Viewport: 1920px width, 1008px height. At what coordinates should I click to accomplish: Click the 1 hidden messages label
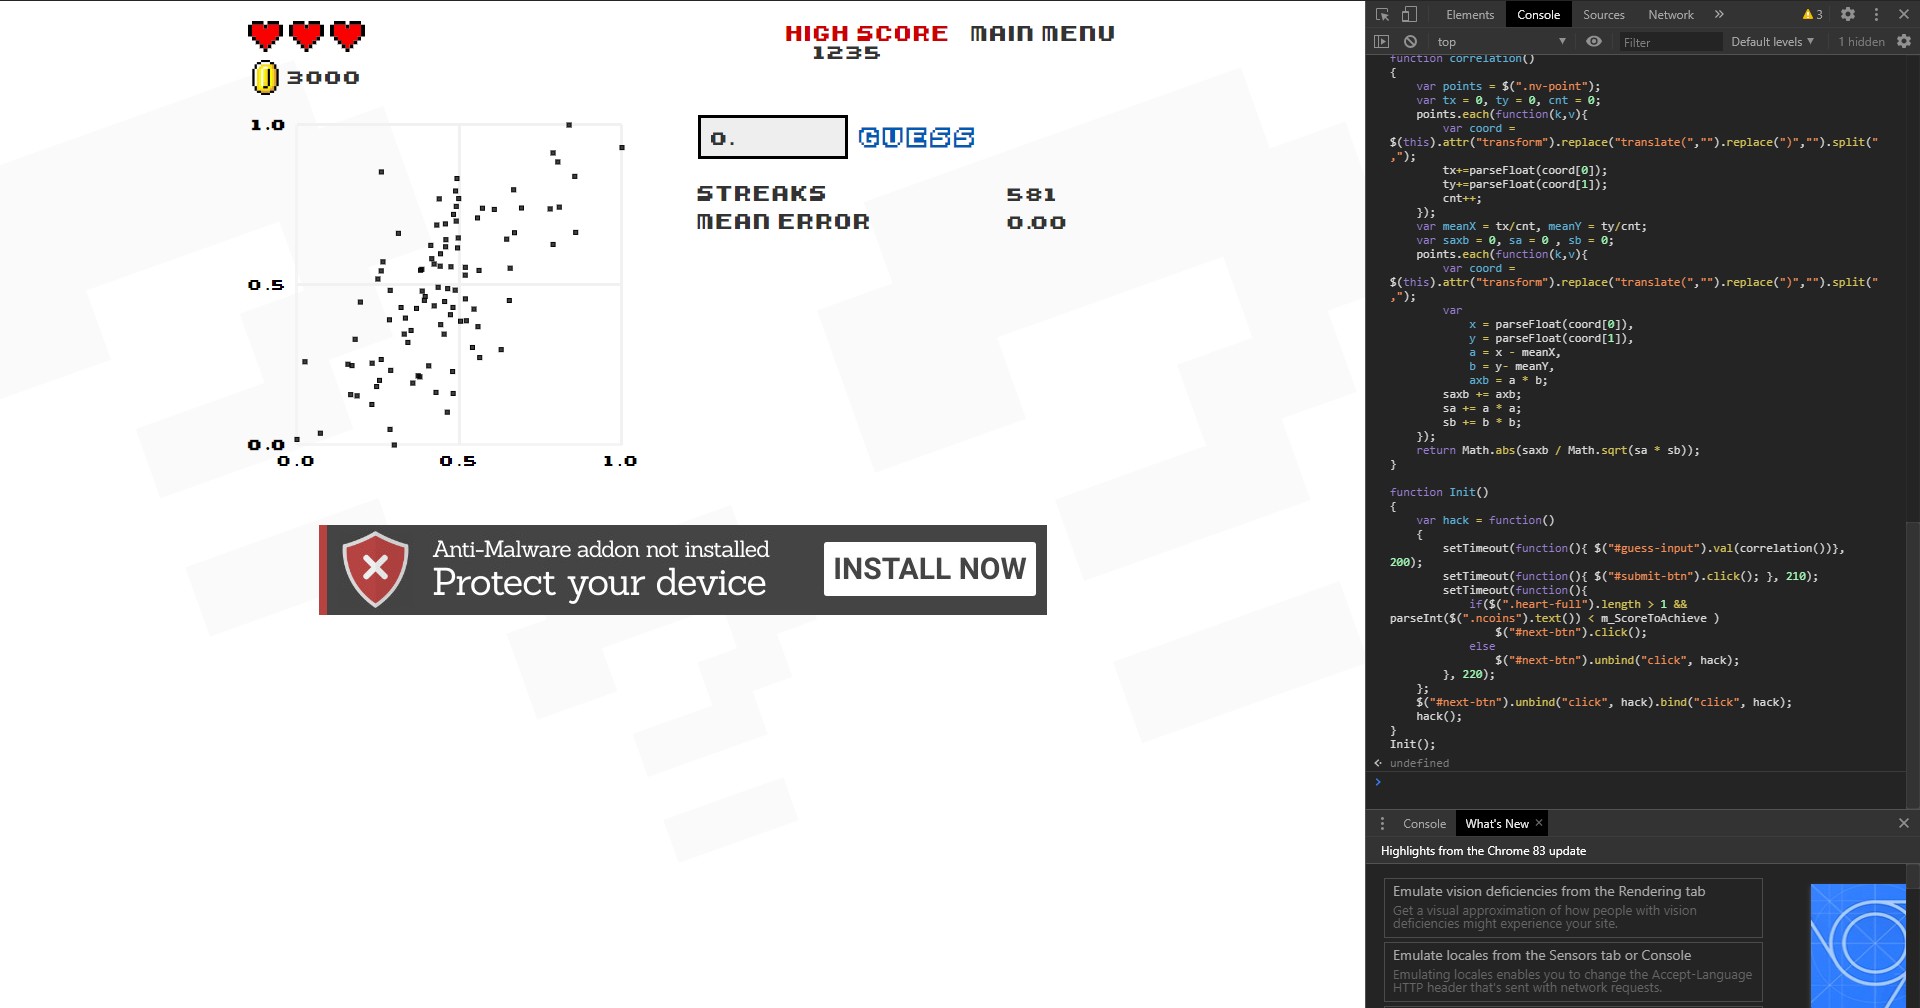click(1861, 41)
